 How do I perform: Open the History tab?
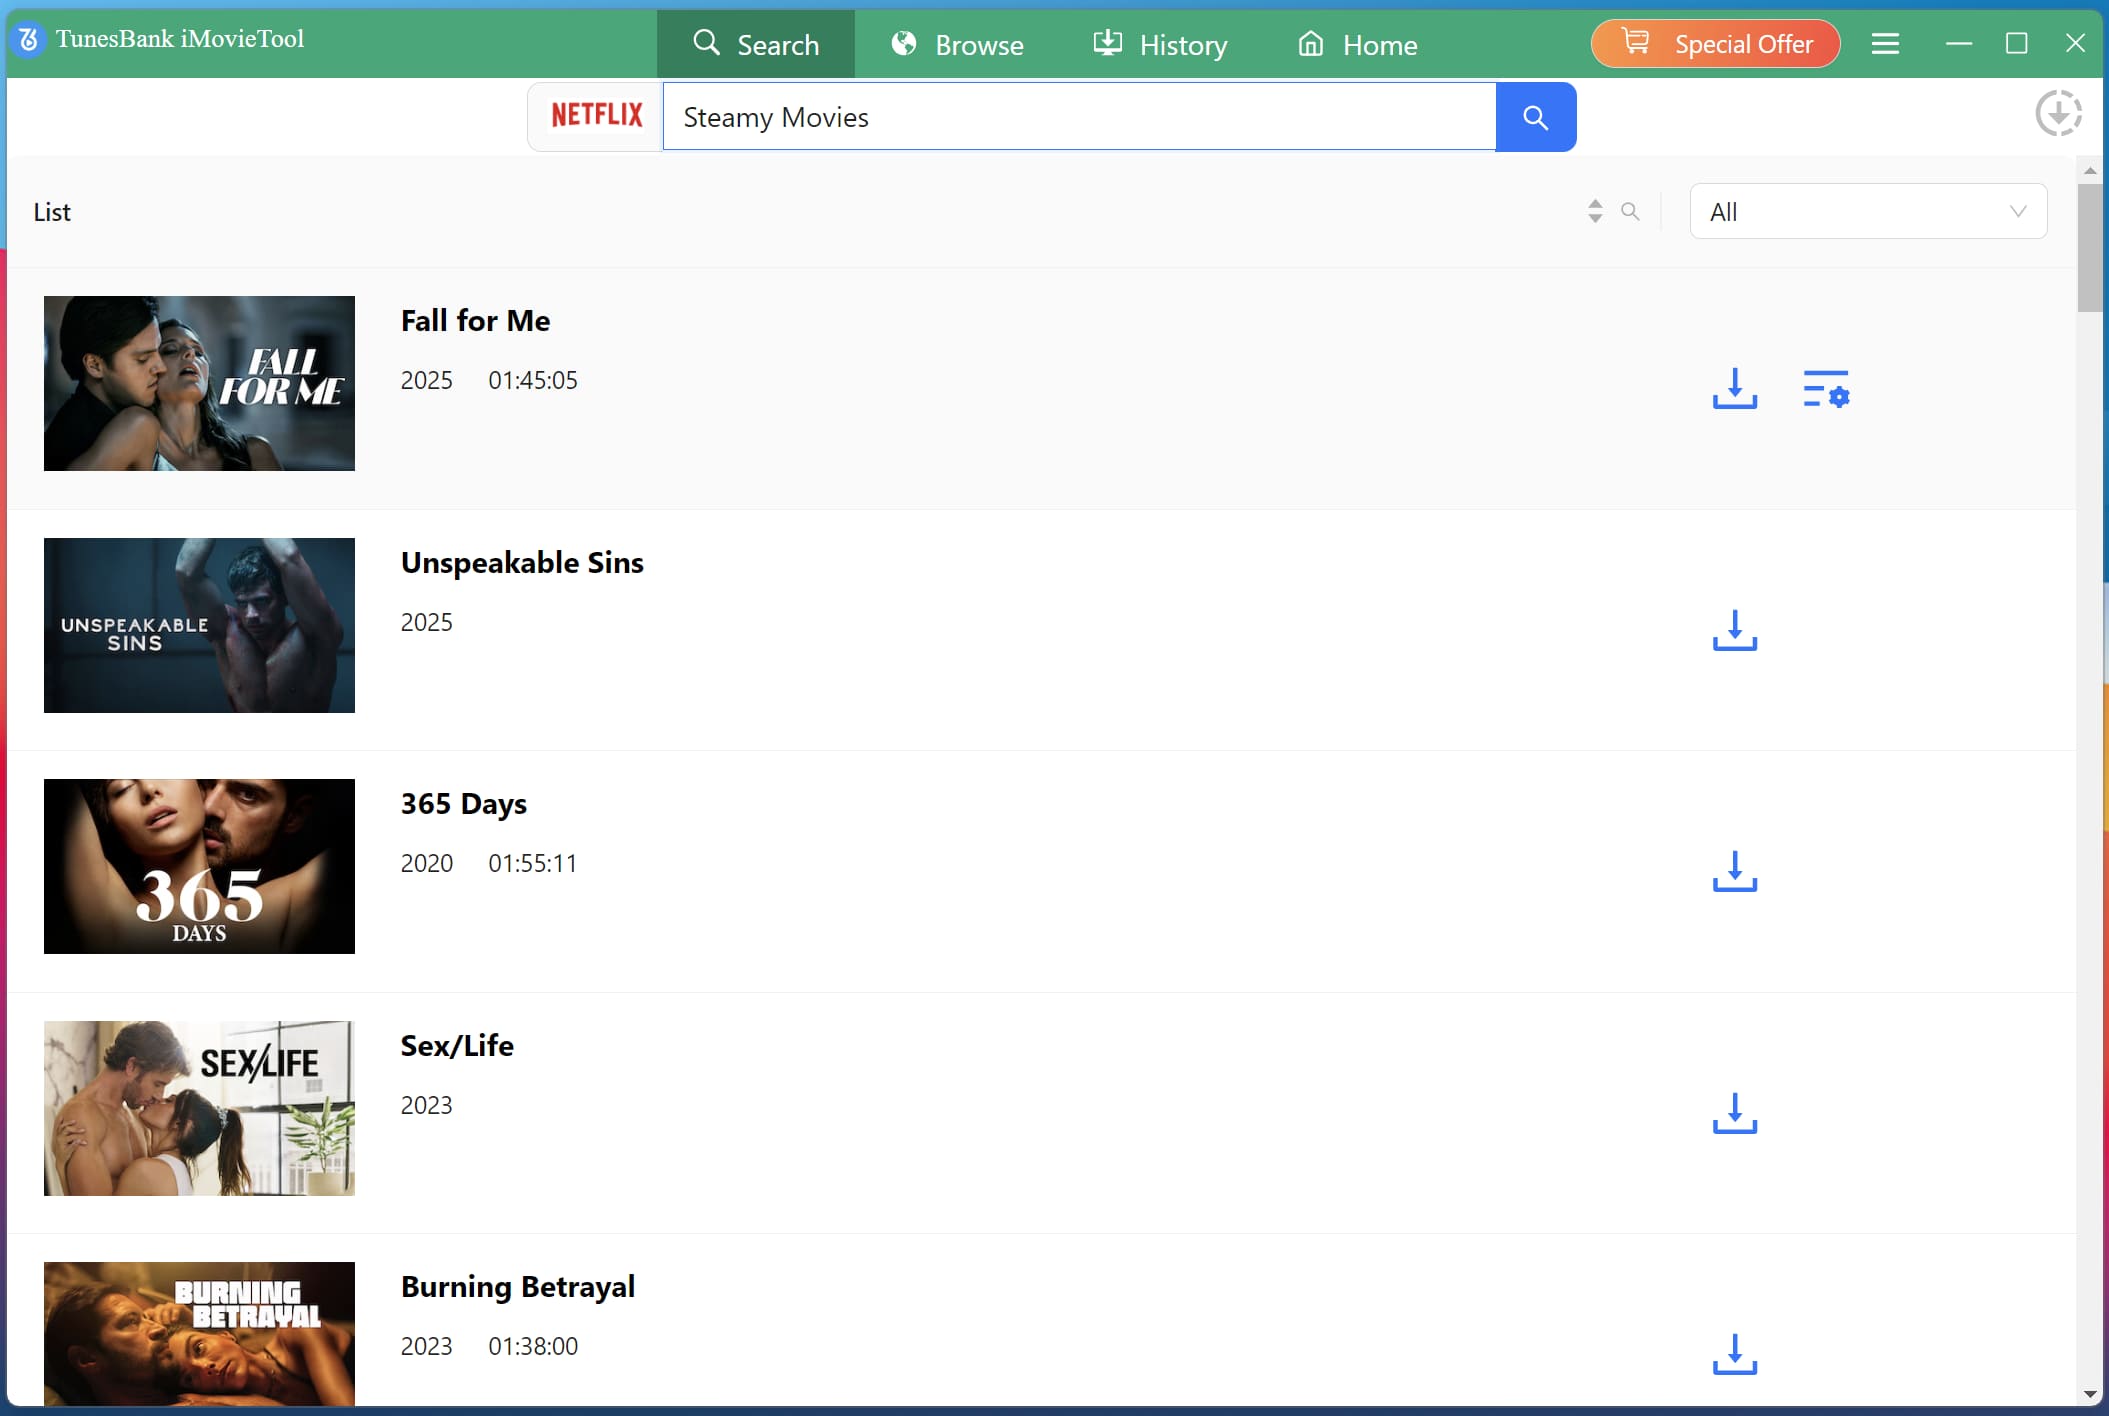tap(1160, 45)
